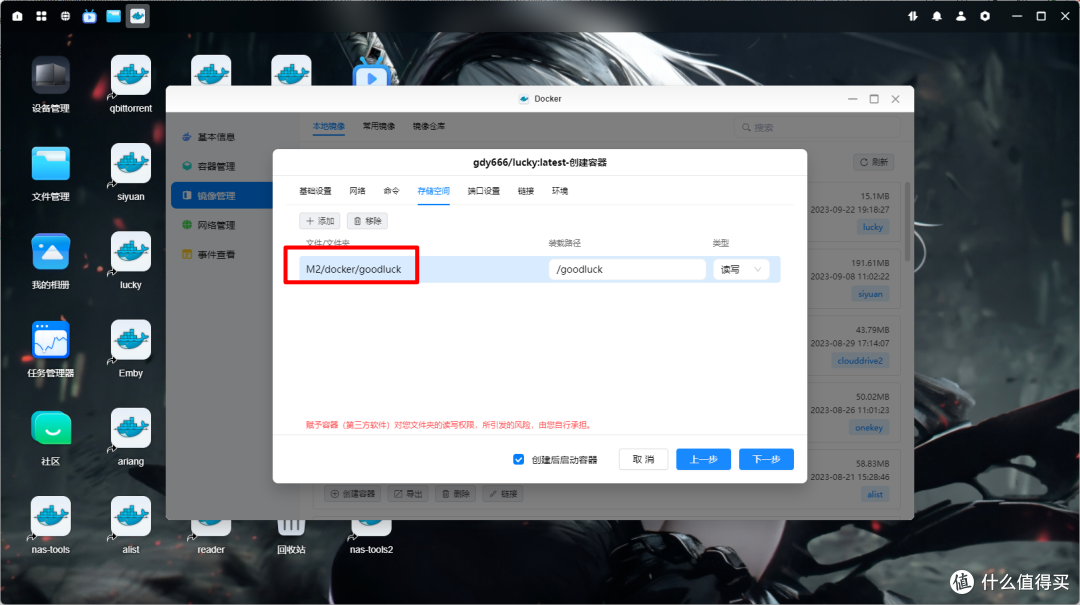
Task: Launch qbittorrent docker shortcut
Action: click(x=130, y=76)
